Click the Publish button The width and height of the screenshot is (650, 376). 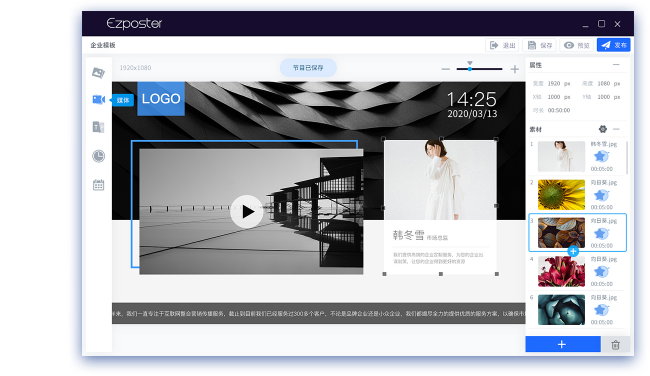(x=614, y=45)
